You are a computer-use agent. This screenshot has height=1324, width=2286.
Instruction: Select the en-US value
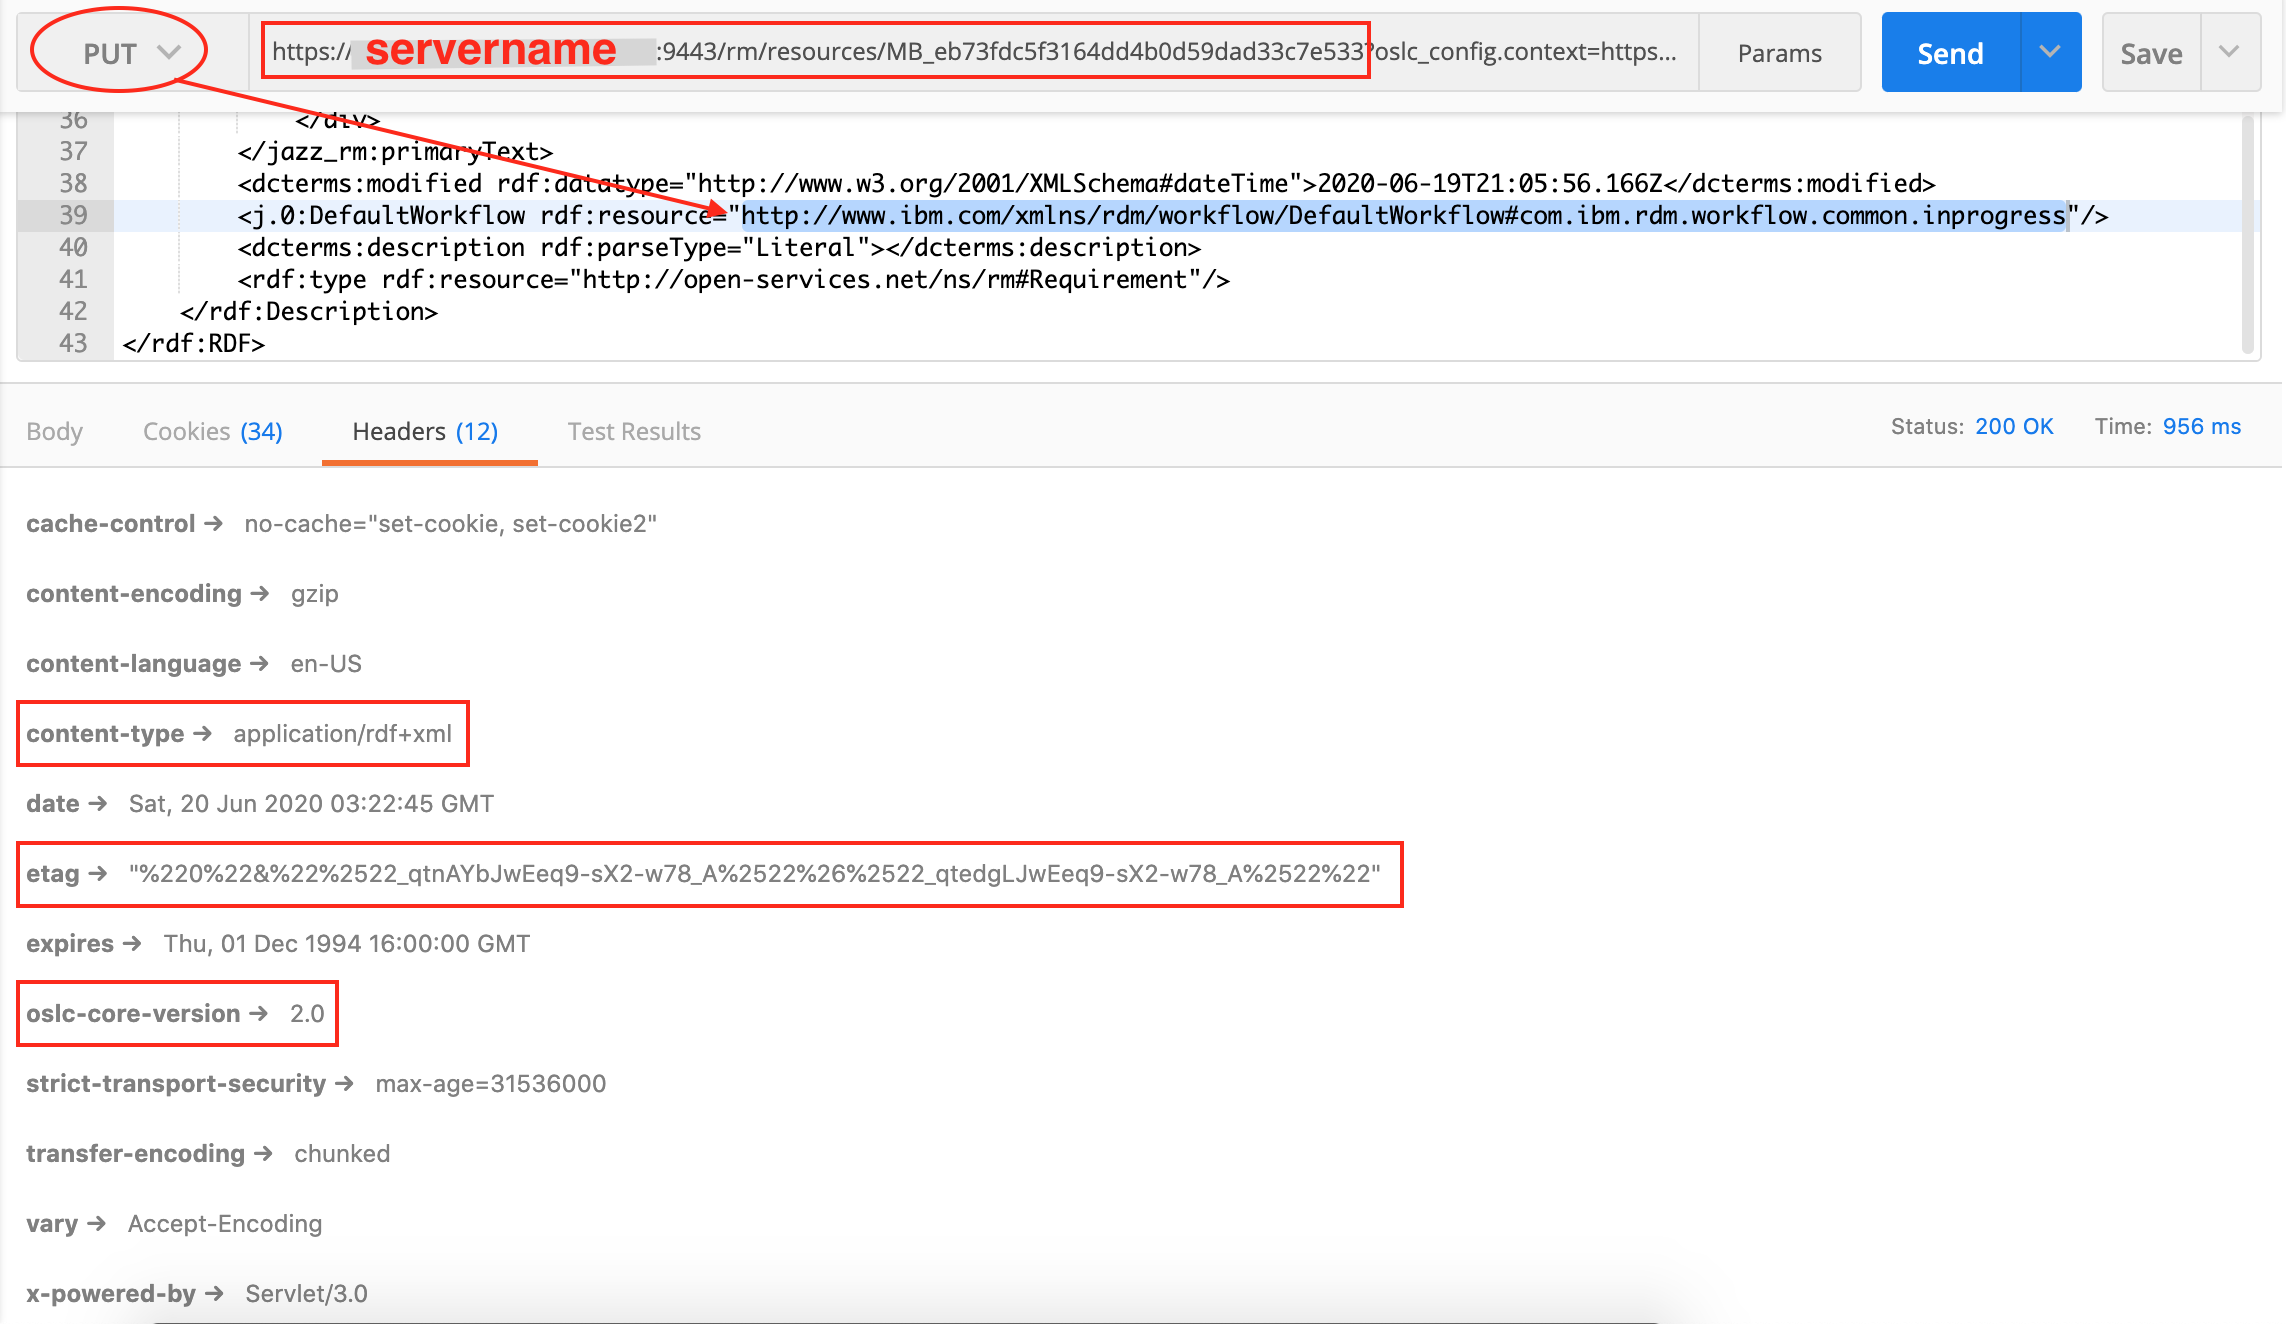point(326,664)
